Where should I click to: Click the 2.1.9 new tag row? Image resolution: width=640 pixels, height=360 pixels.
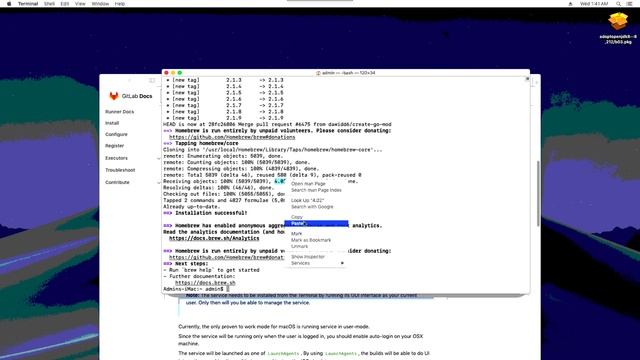224,118
